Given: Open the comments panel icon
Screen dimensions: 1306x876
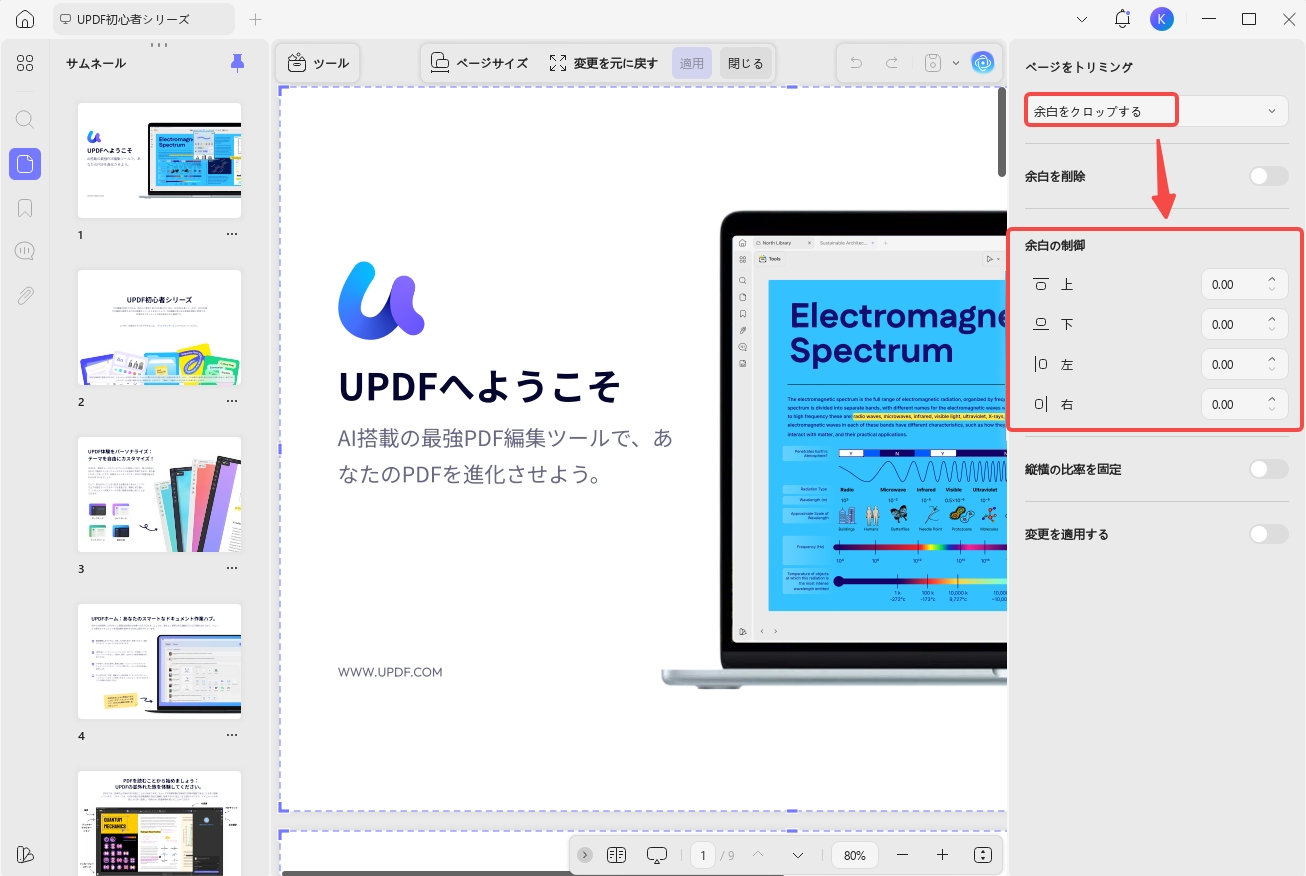Looking at the screenshot, I should 25,251.
